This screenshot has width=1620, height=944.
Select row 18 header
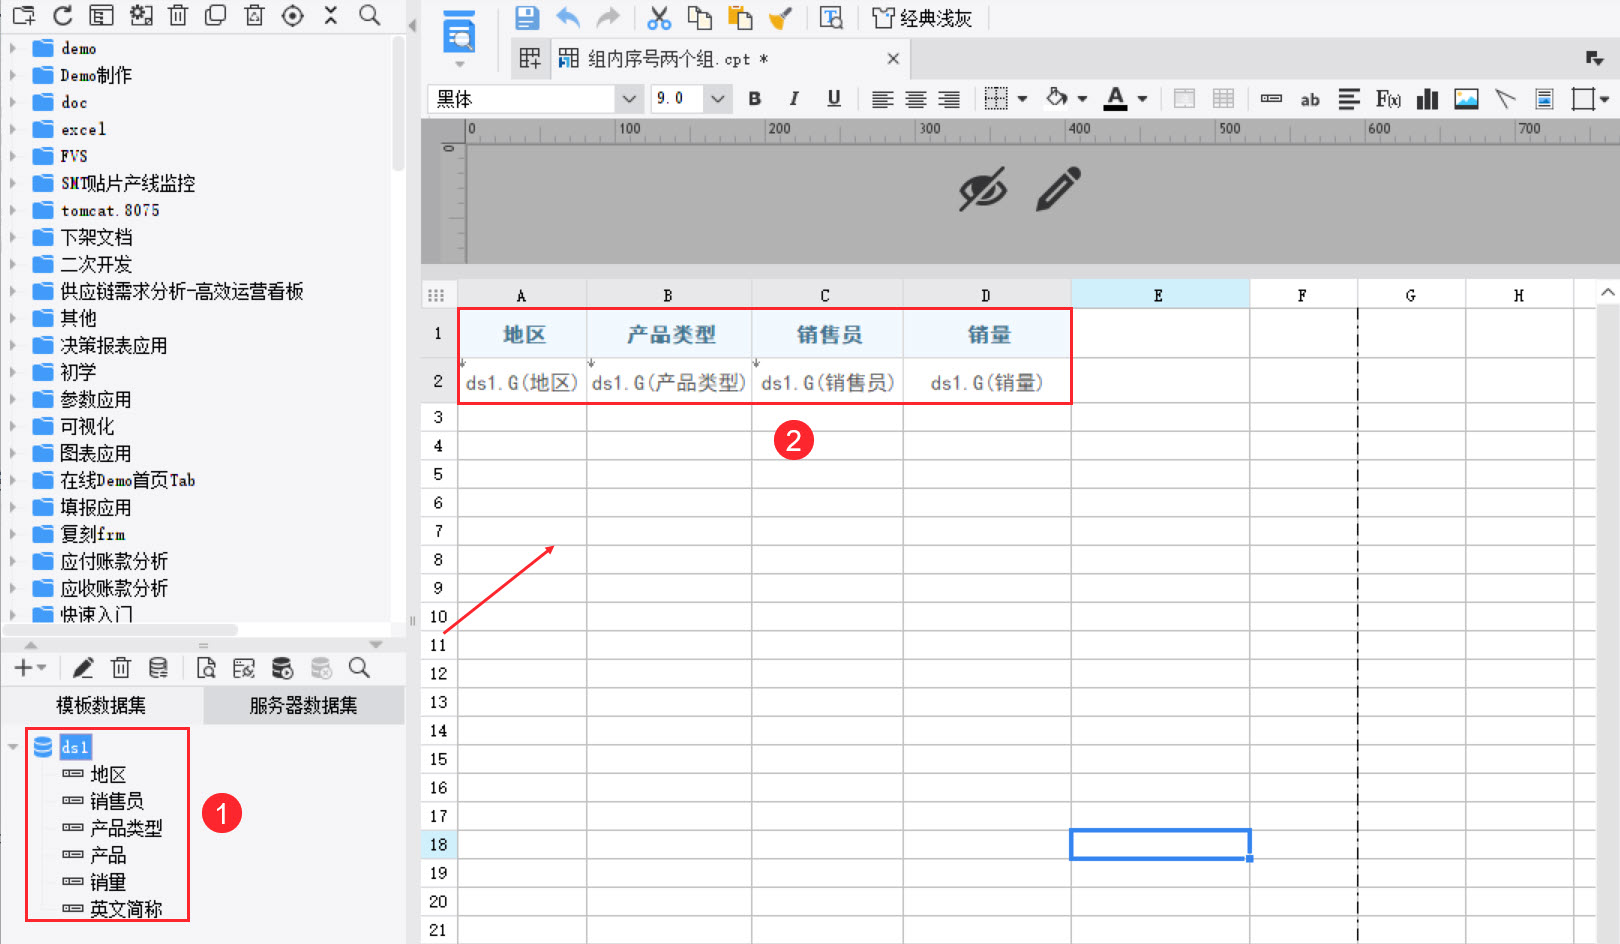point(438,845)
